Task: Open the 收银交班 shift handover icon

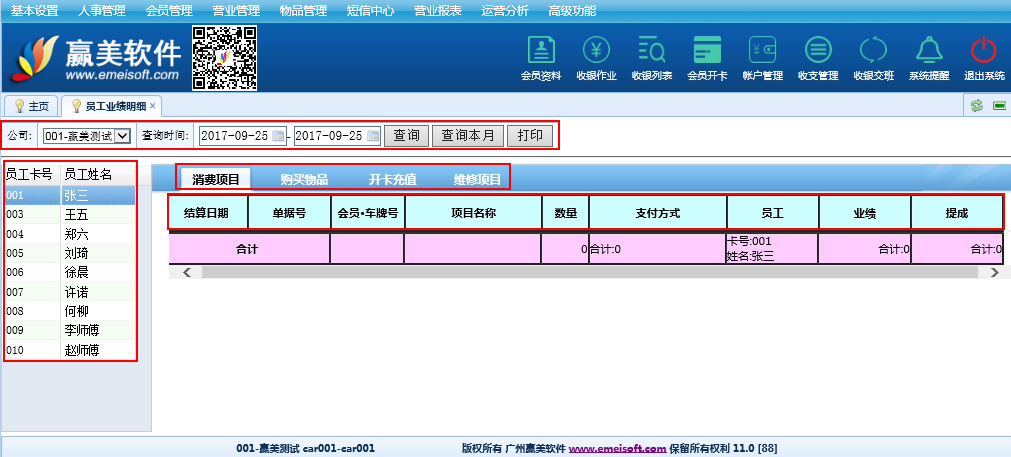Action: [873, 50]
